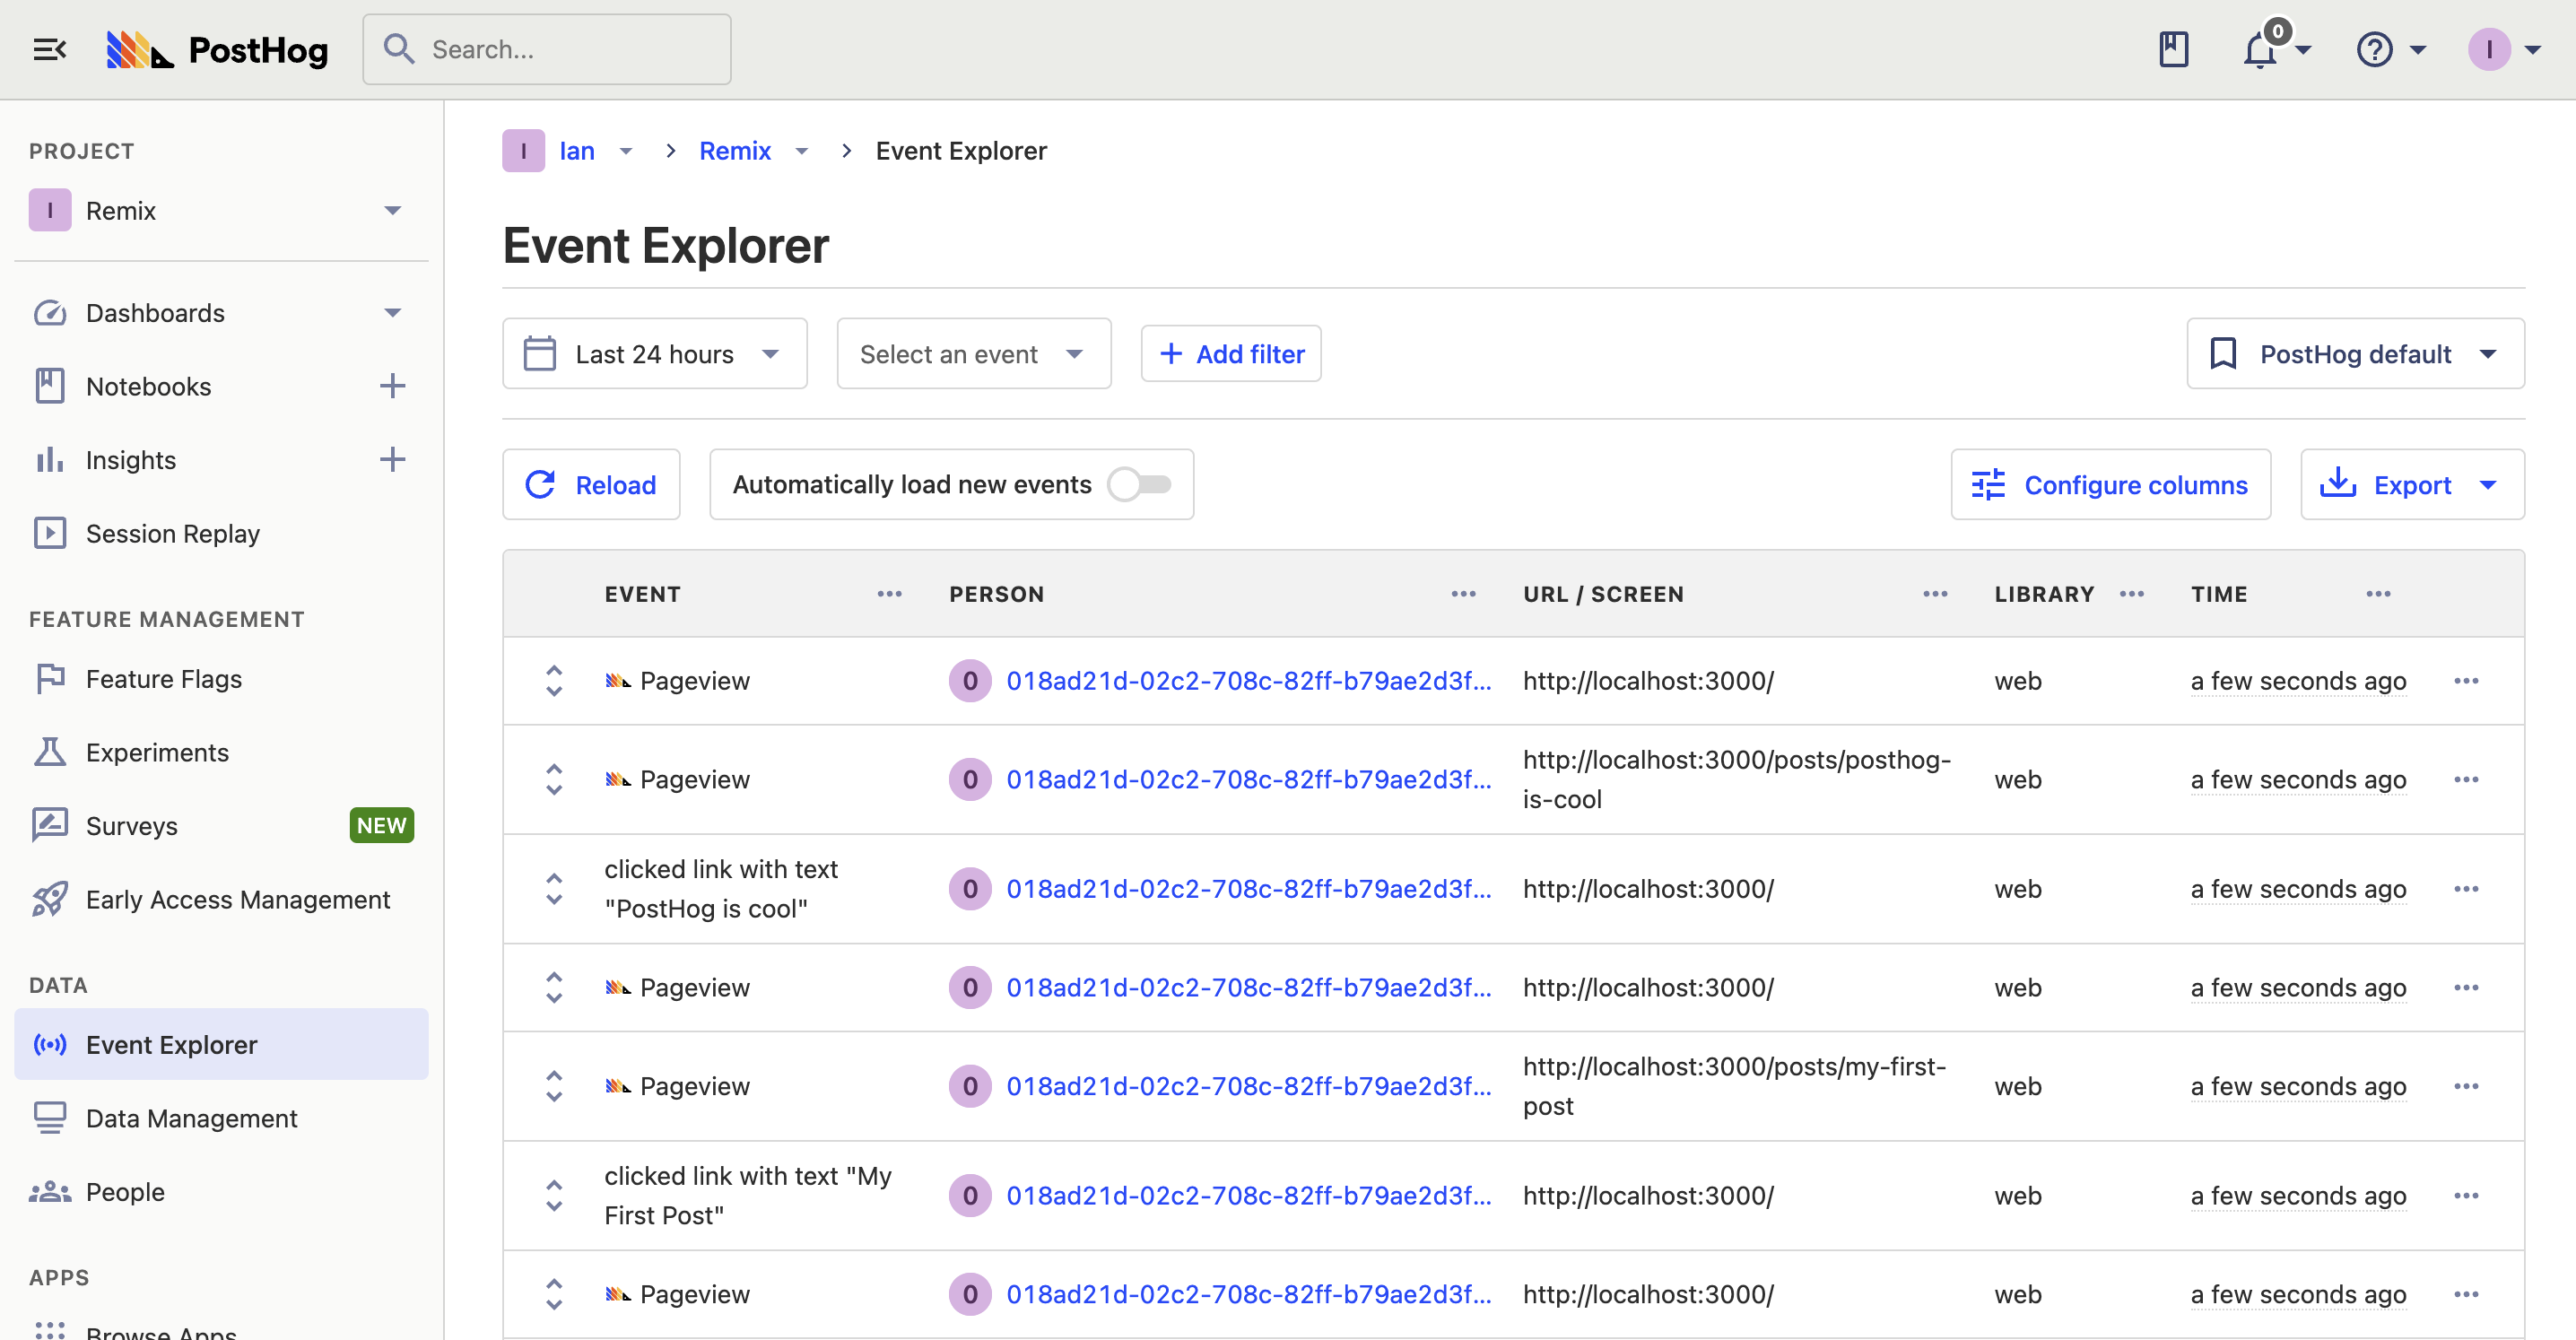This screenshot has height=1340, width=2576.
Task: Click the Configure columns button
Action: [x=2110, y=485]
